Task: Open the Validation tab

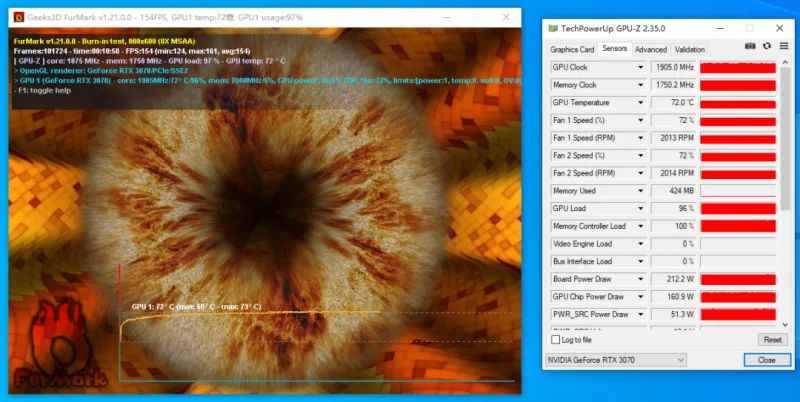Action: click(689, 49)
